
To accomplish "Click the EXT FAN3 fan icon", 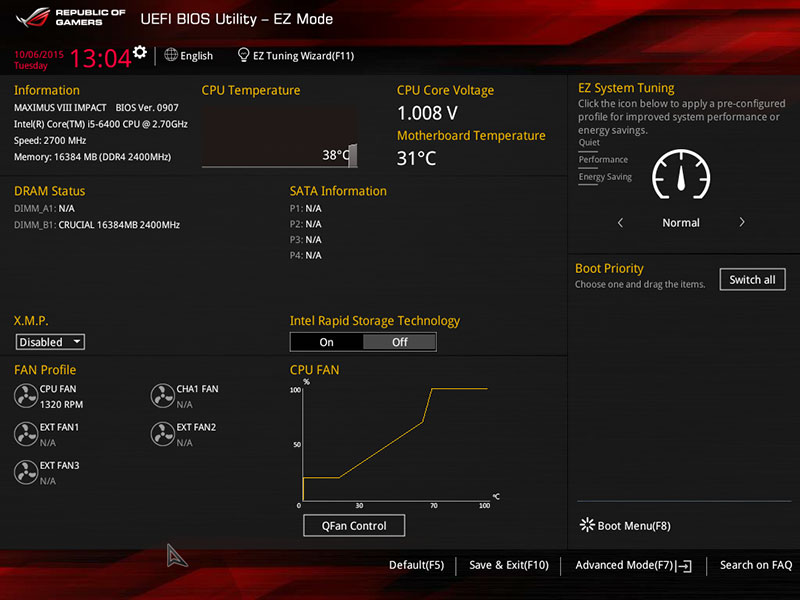I will click(x=26, y=472).
